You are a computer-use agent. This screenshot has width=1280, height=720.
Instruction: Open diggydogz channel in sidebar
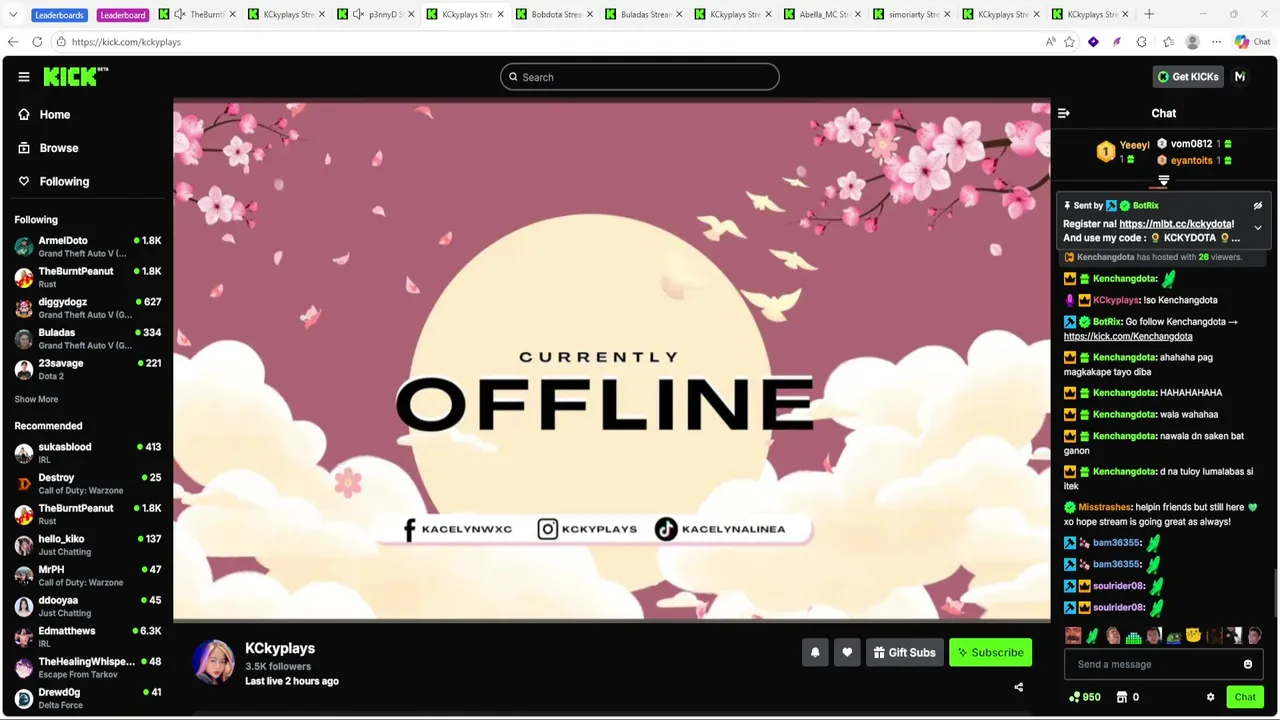pos(88,307)
